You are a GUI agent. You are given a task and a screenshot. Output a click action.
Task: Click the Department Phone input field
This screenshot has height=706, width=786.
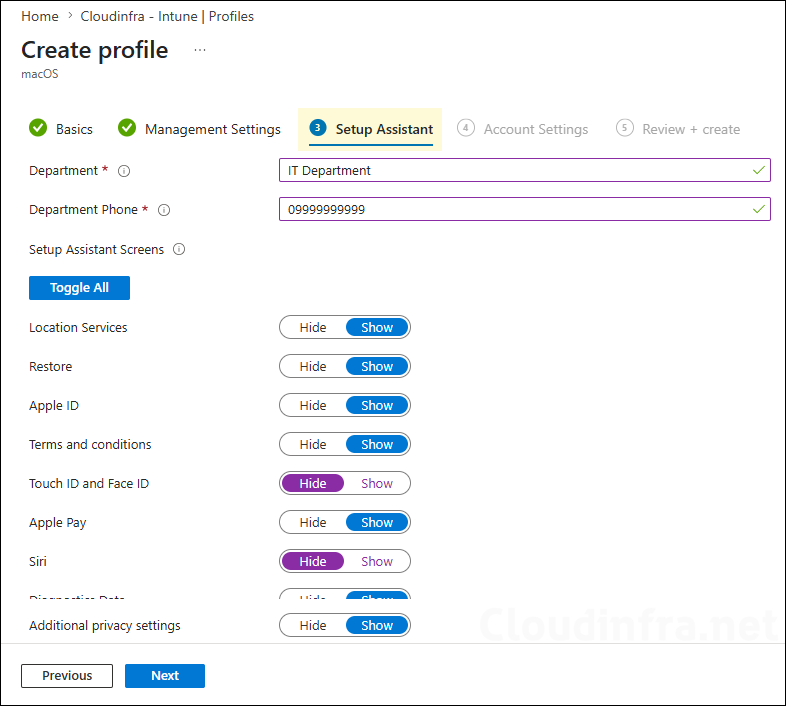pyautogui.click(x=524, y=209)
